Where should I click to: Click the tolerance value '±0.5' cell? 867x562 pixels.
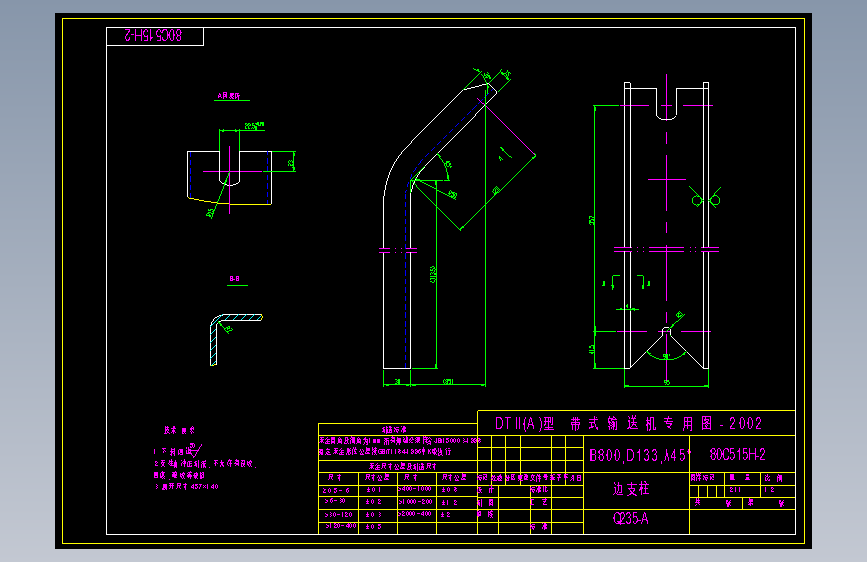click(x=373, y=527)
